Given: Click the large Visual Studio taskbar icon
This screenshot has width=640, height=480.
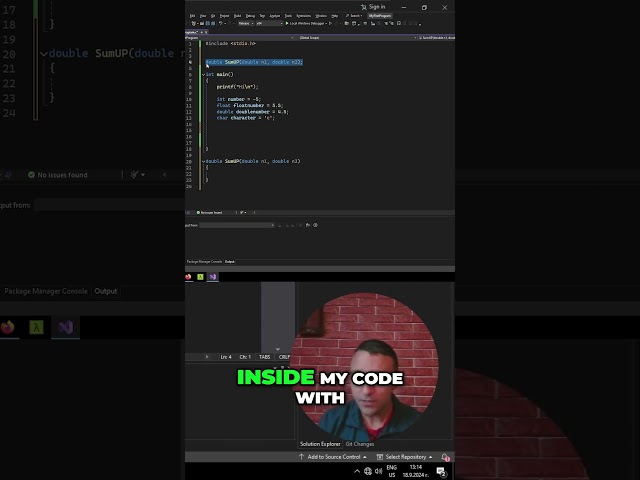Looking at the screenshot, I should point(65,327).
